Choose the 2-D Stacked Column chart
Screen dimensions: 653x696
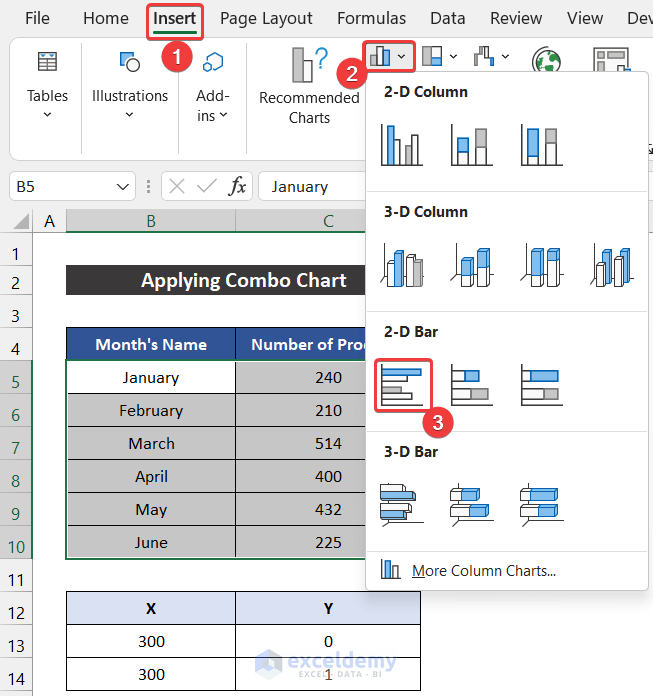[x=471, y=144]
